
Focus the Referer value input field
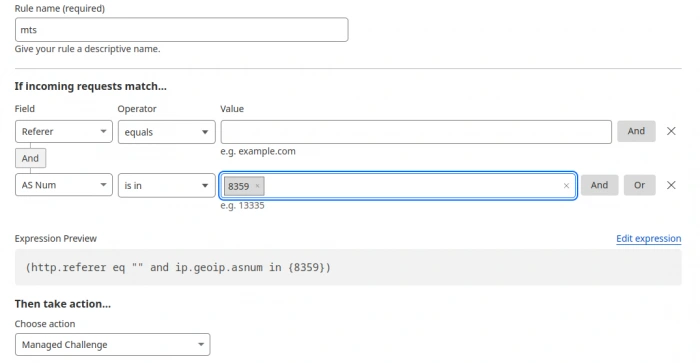(416, 132)
